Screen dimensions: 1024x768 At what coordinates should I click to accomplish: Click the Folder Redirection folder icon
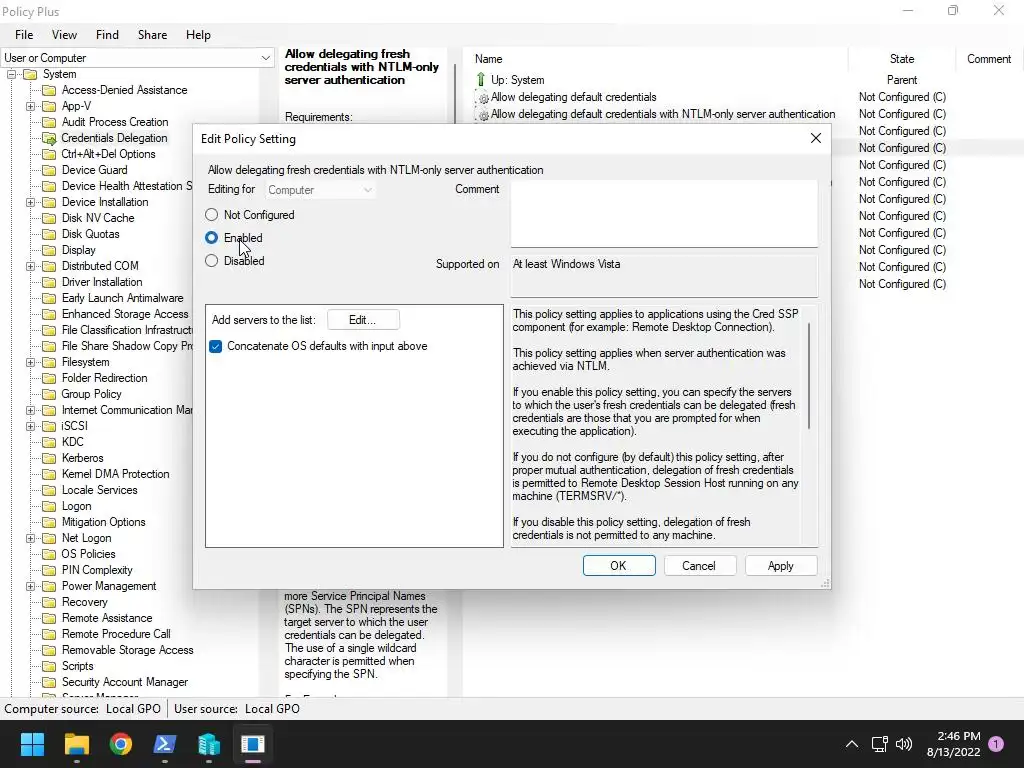49,378
